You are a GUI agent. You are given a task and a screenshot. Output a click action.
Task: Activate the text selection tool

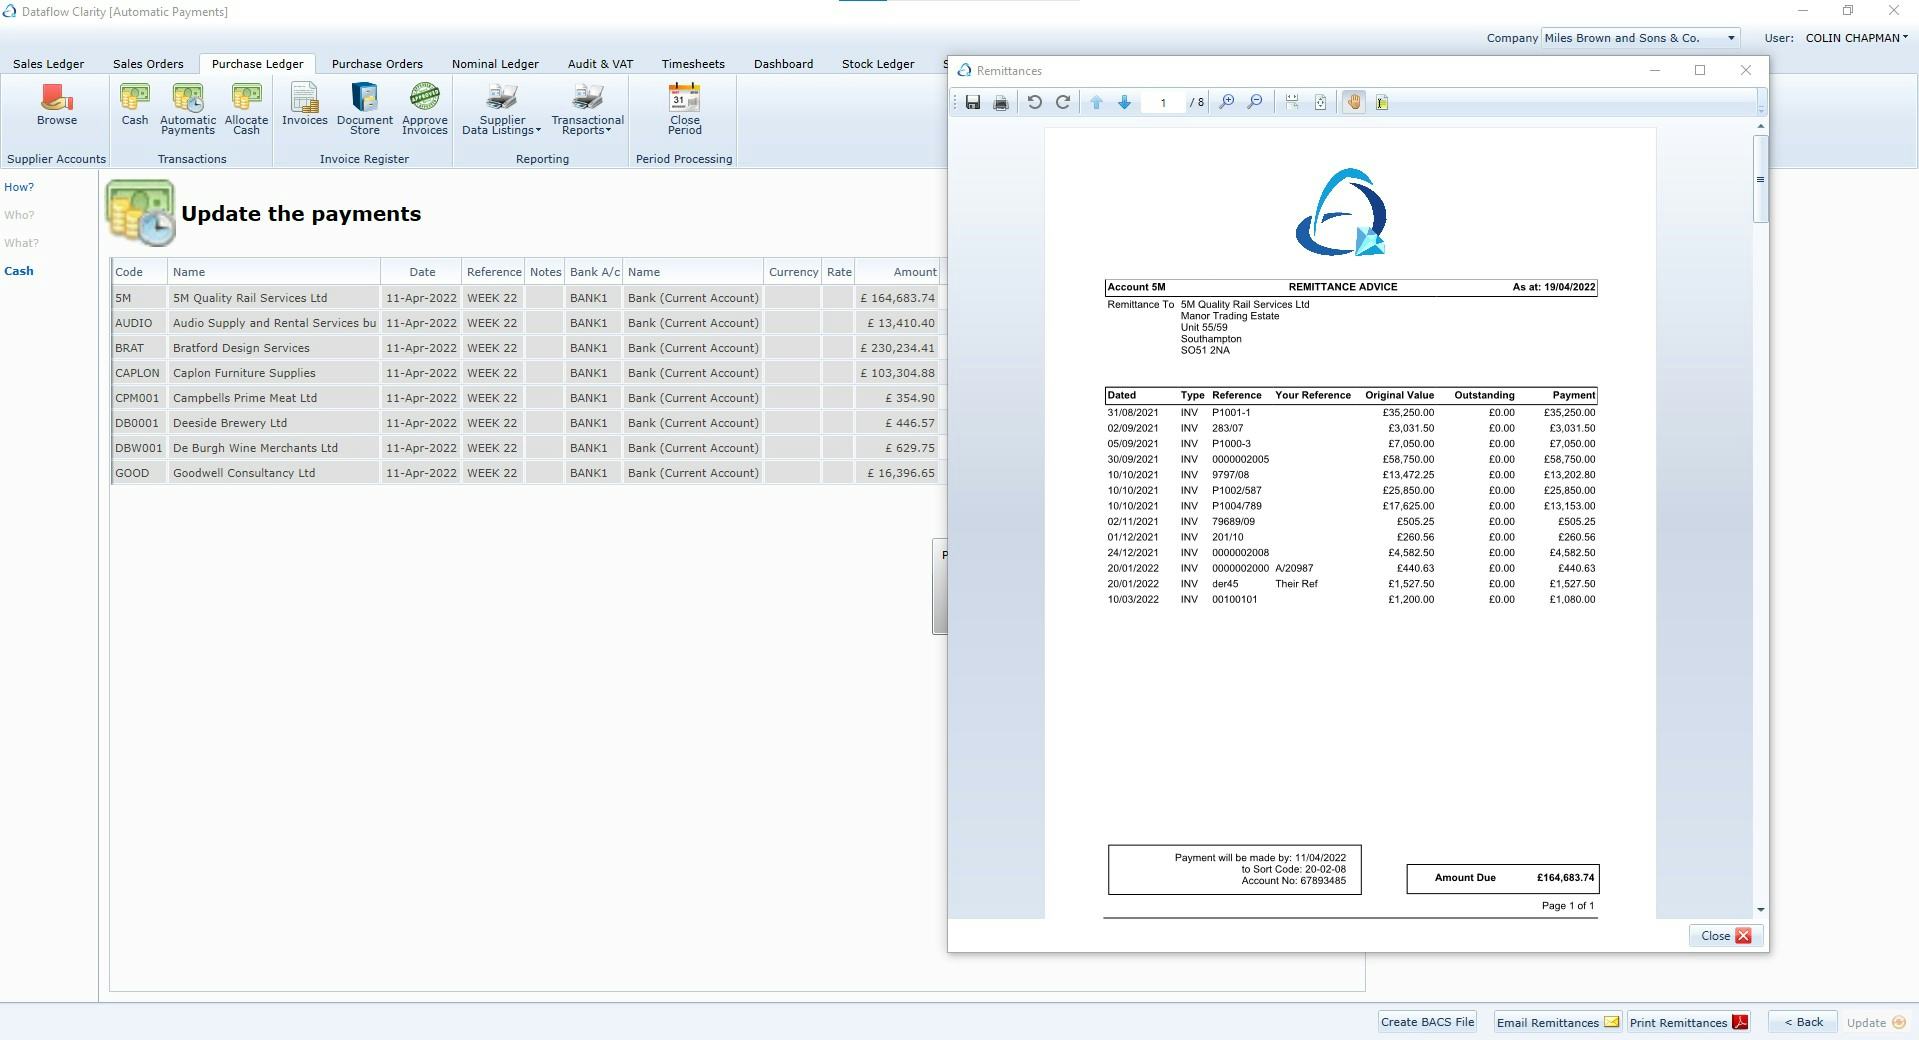pos(1382,102)
